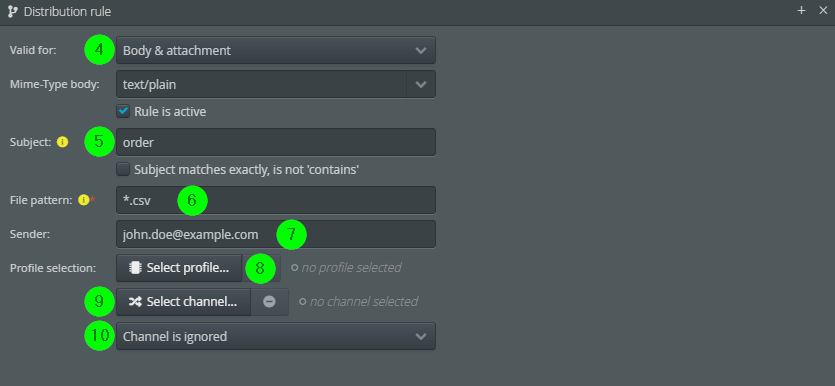Click the chip icon on Select profile
Viewport: 835px width, 386px height.
coord(135,268)
